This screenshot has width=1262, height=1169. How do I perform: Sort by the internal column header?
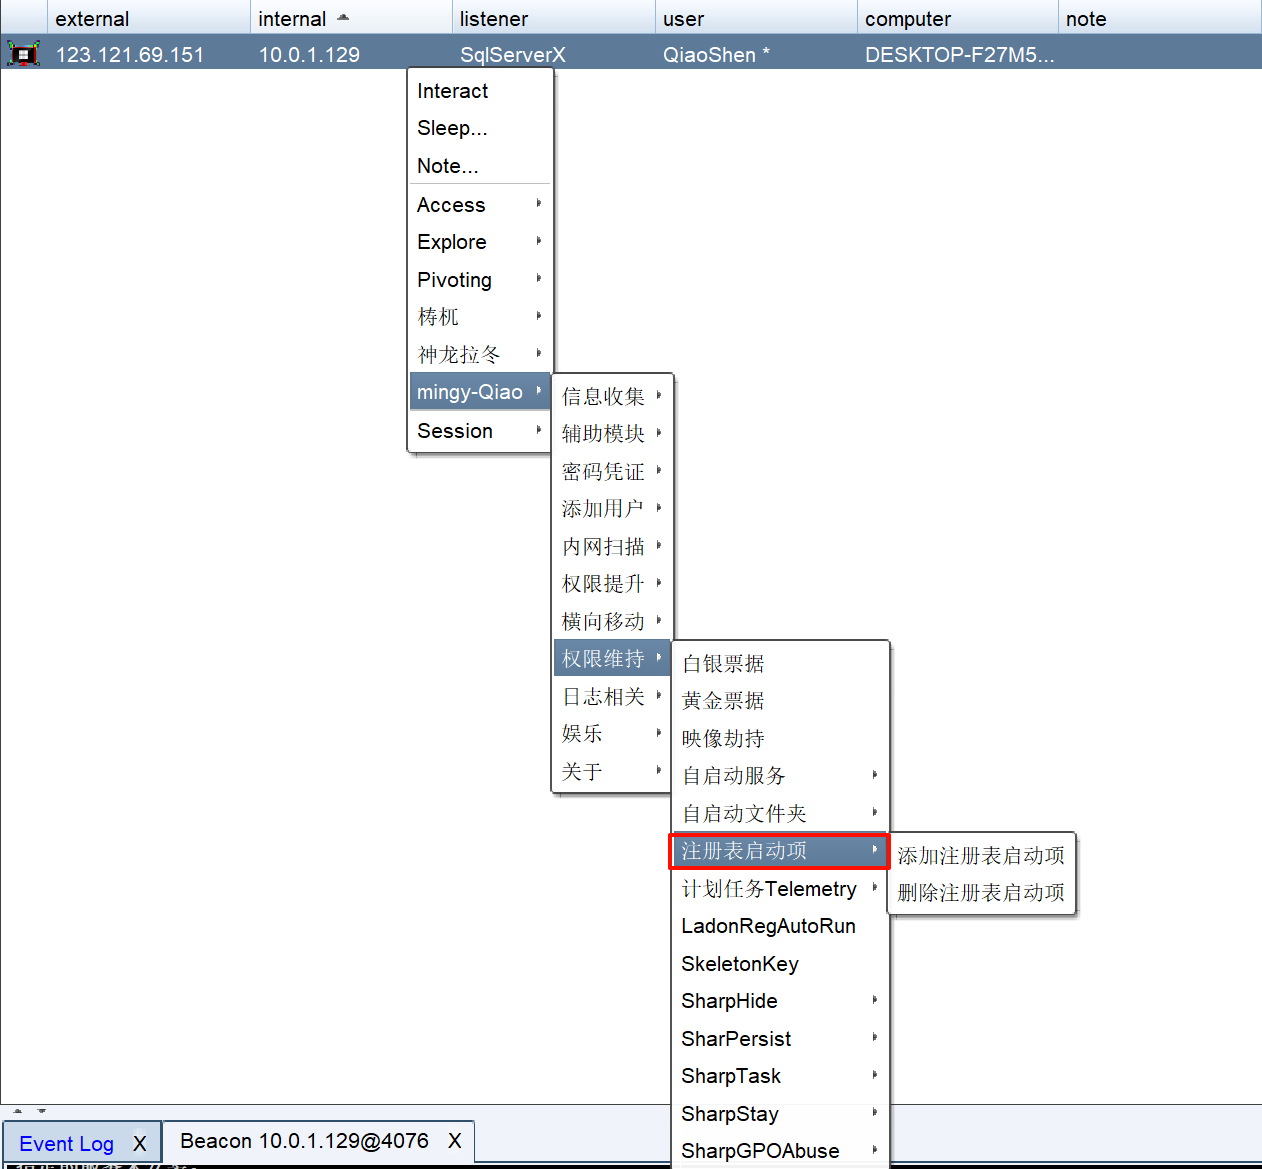click(x=292, y=19)
